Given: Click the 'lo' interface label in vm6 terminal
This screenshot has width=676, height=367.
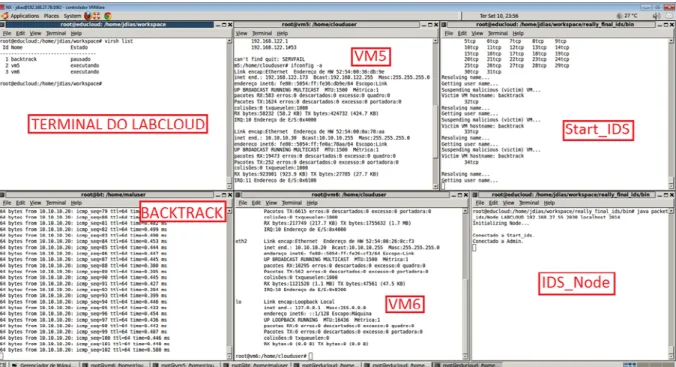Looking at the screenshot, I should coord(238,302).
